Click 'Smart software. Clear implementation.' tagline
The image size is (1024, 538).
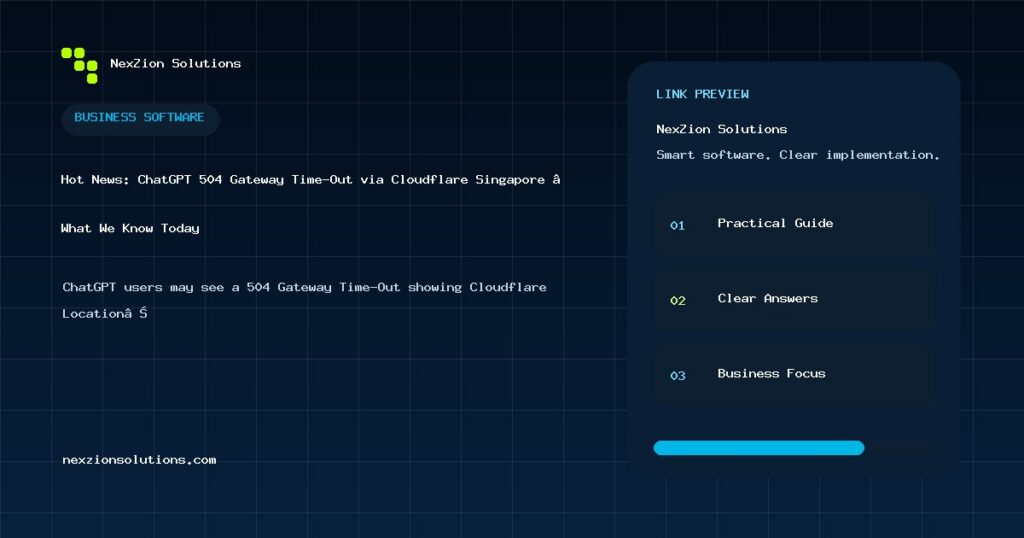point(797,155)
